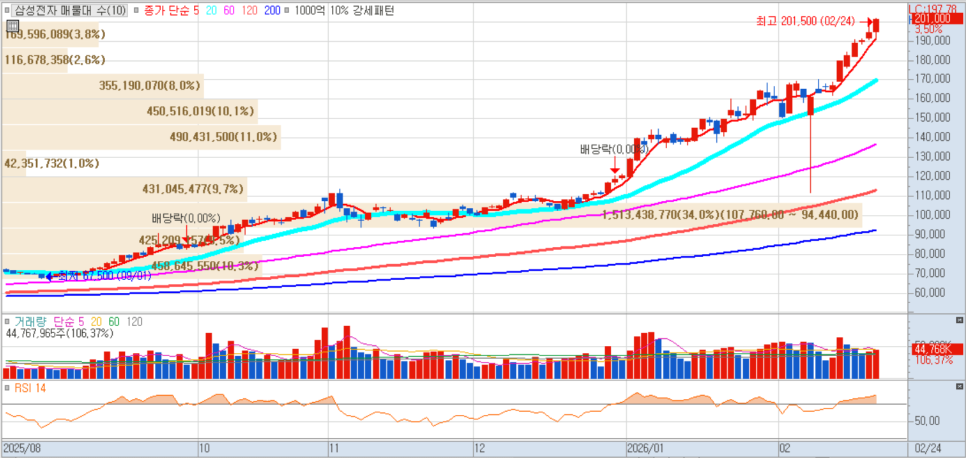Click the RSI 14 indicator label

[30, 388]
